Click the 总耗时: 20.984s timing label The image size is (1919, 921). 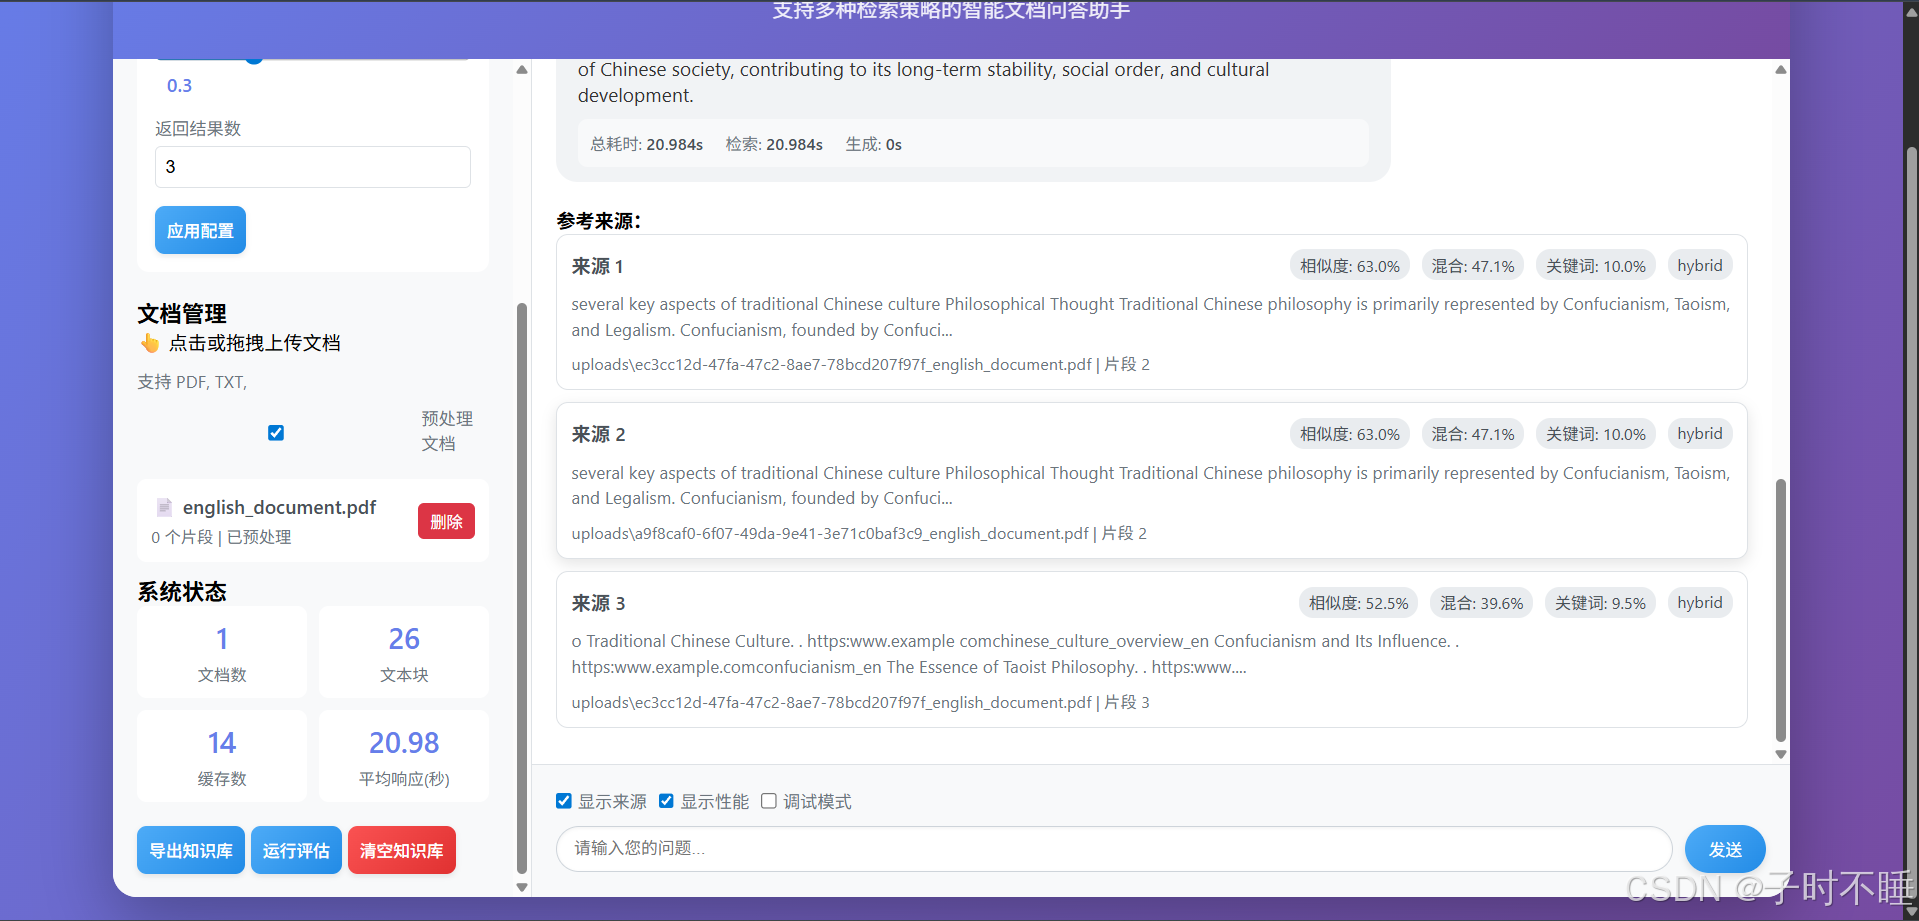[646, 144]
